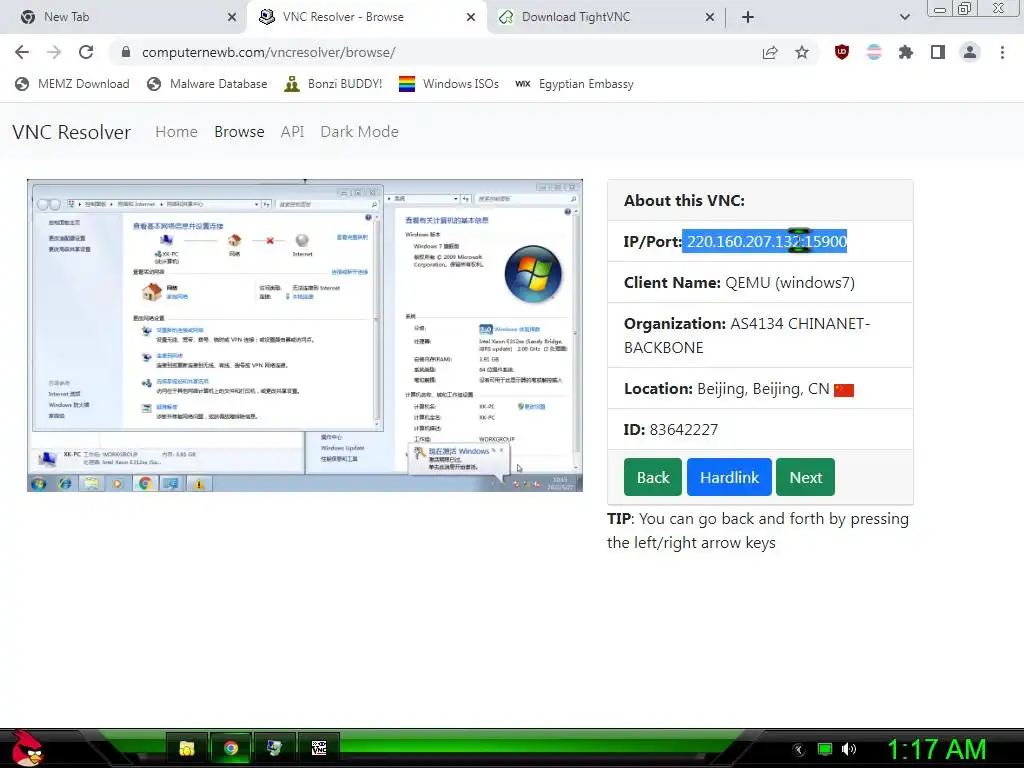Click the striped flag extension icon
The image size is (1024, 768).
pyautogui.click(x=874, y=52)
